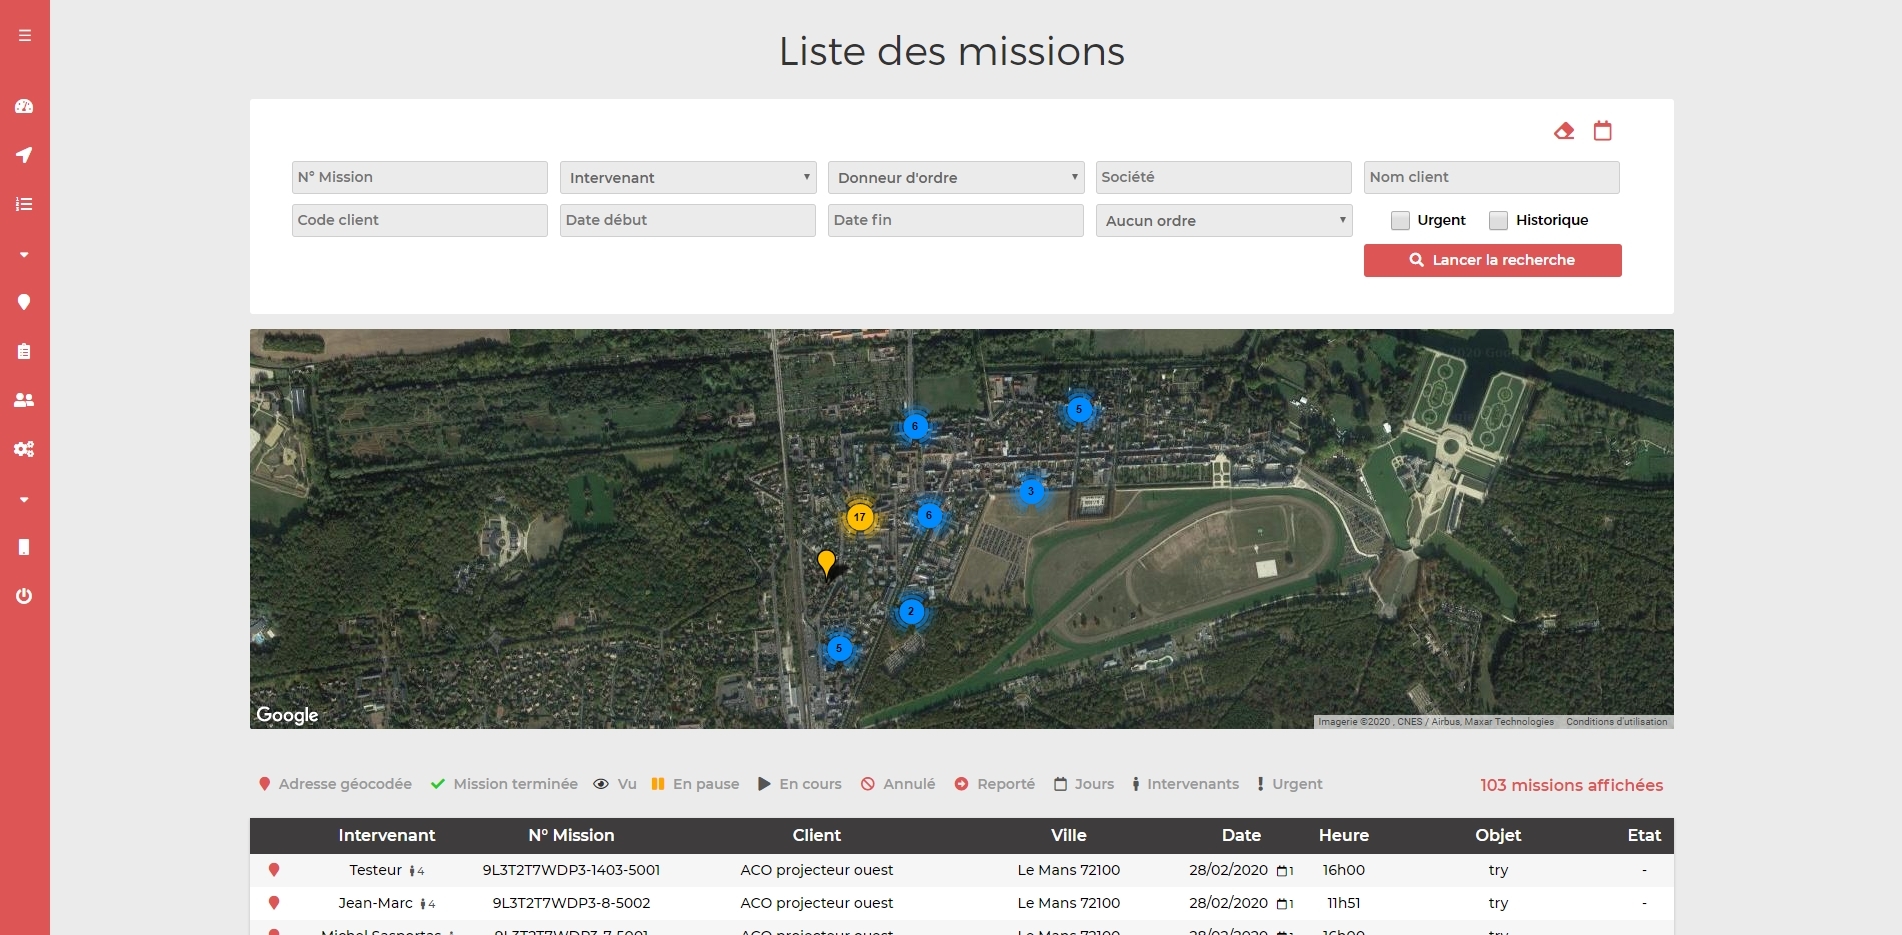Click the red calendar icon
Viewport: 1902px width, 935px height.
click(x=1603, y=131)
